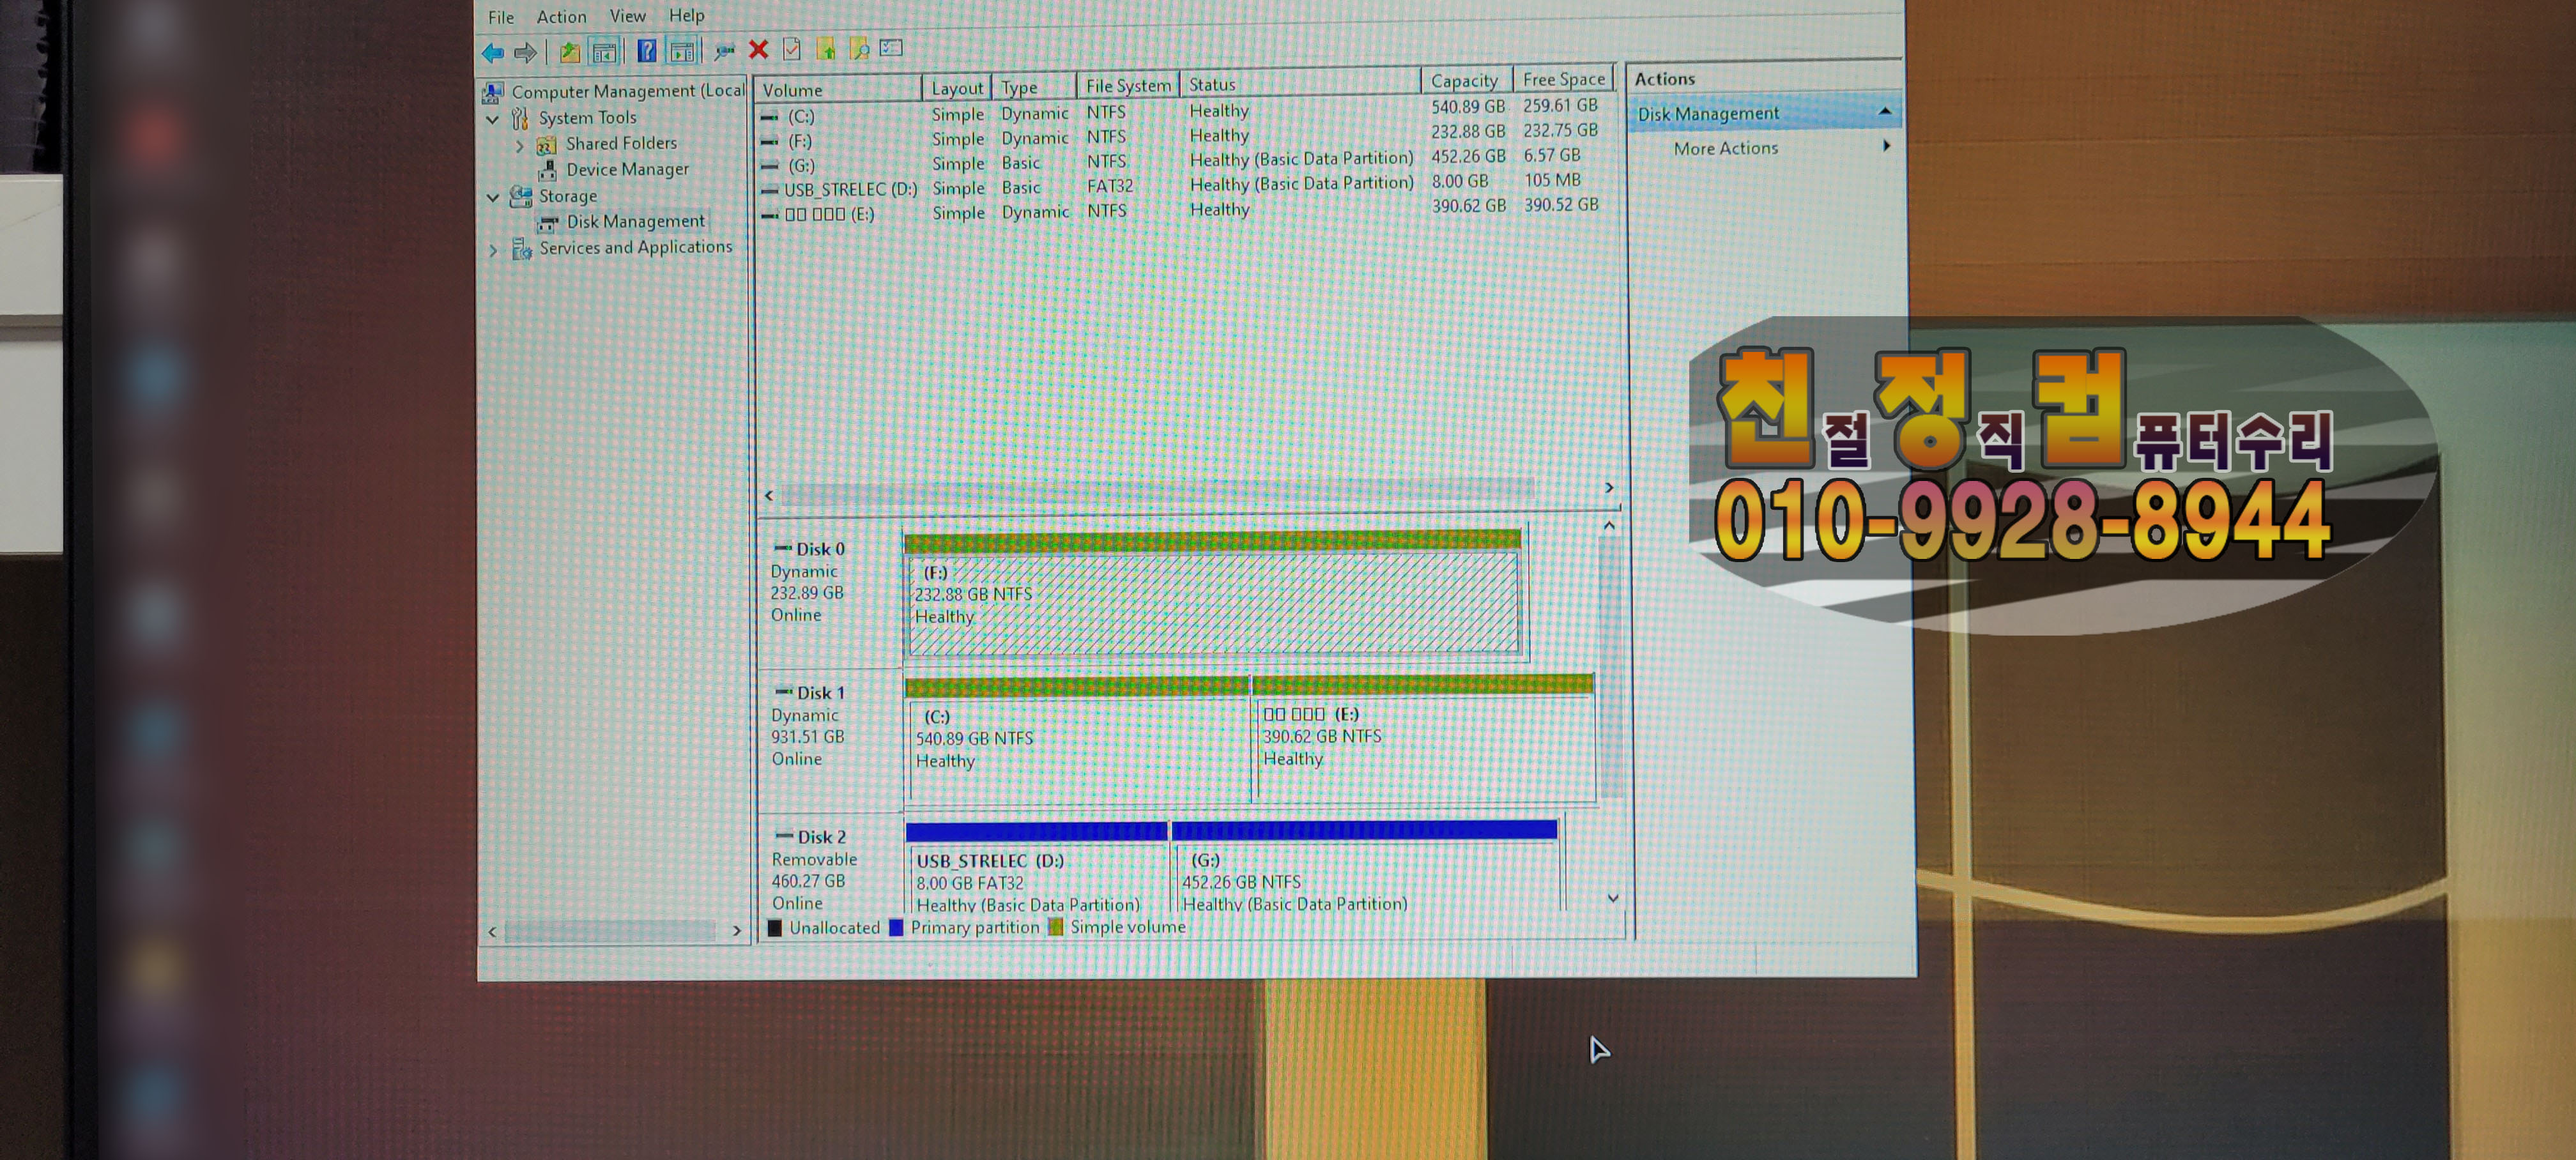
Task: Open the Action menu
Action: coord(561,17)
